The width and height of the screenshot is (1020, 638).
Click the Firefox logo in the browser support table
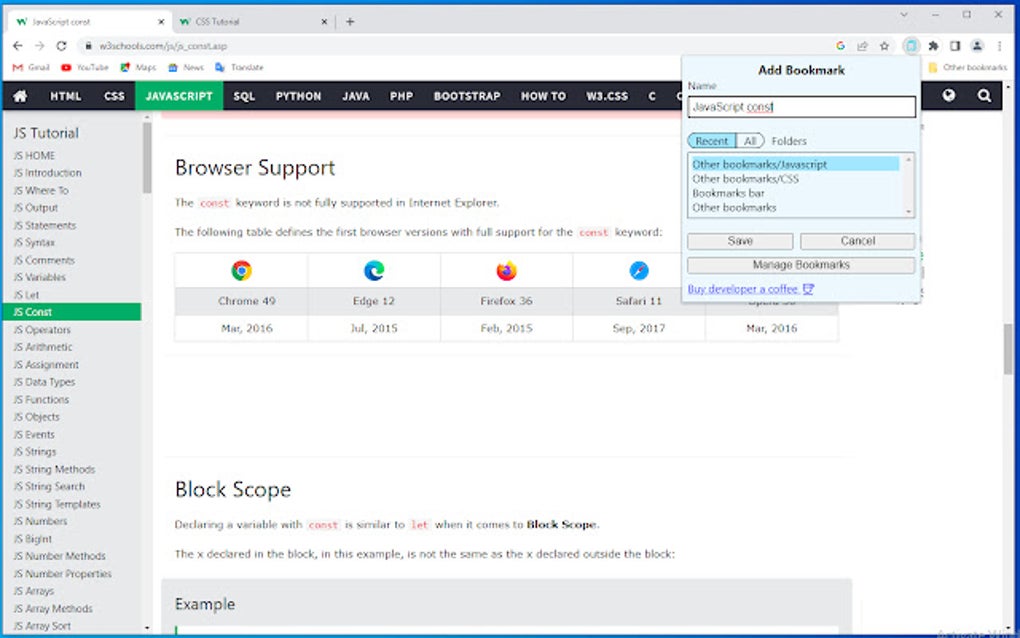[x=505, y=269]
